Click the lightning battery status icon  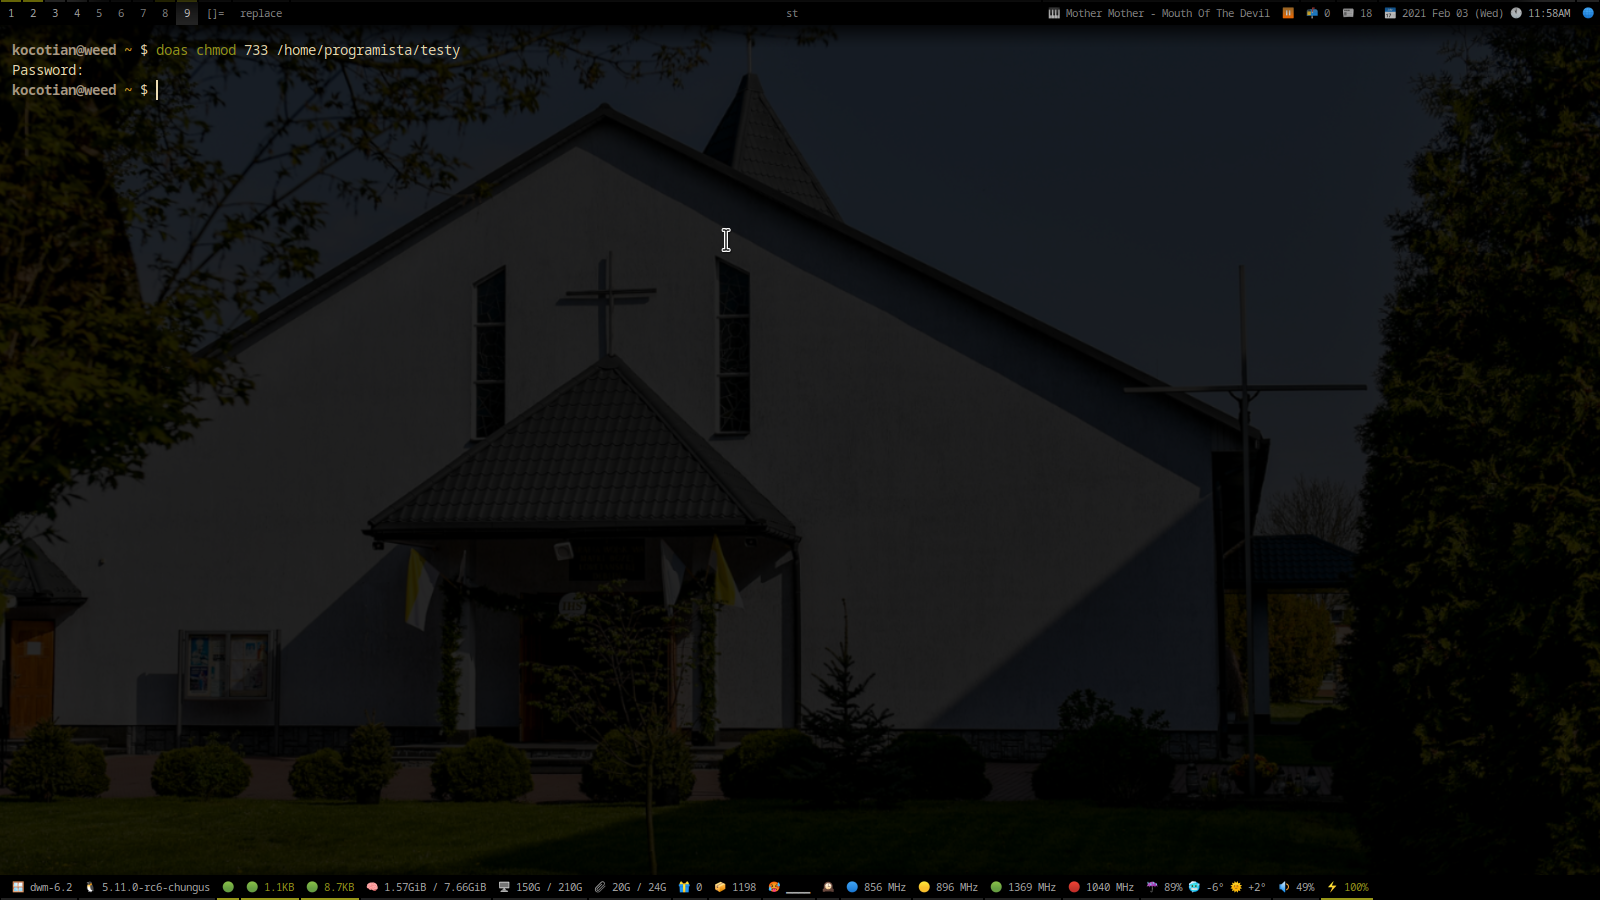[1332, 887]
